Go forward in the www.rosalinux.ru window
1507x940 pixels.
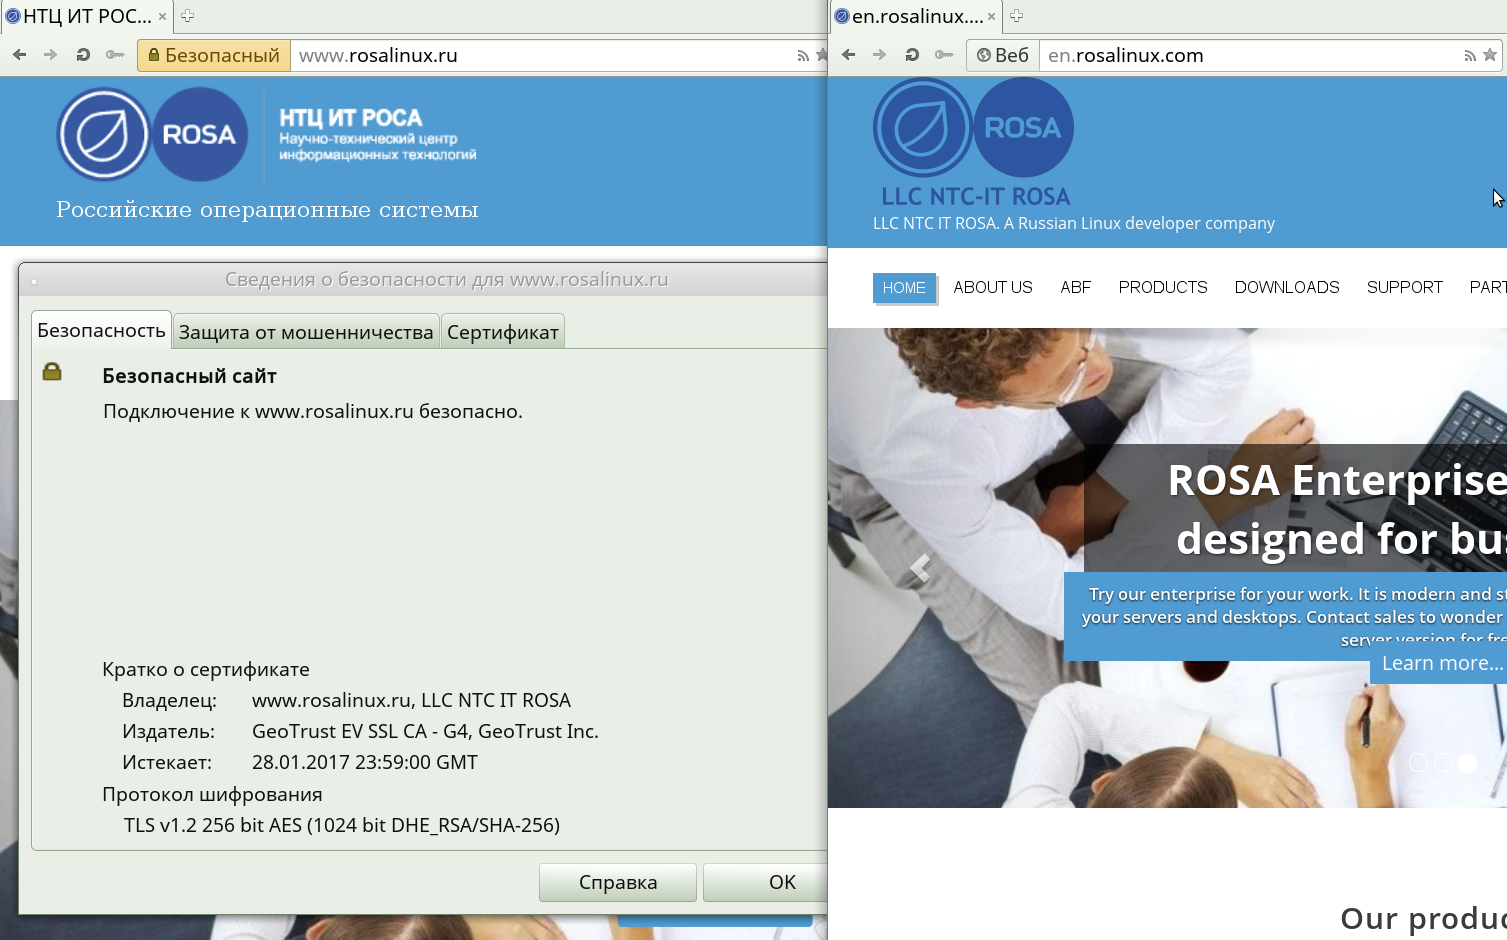coord(51,55)
